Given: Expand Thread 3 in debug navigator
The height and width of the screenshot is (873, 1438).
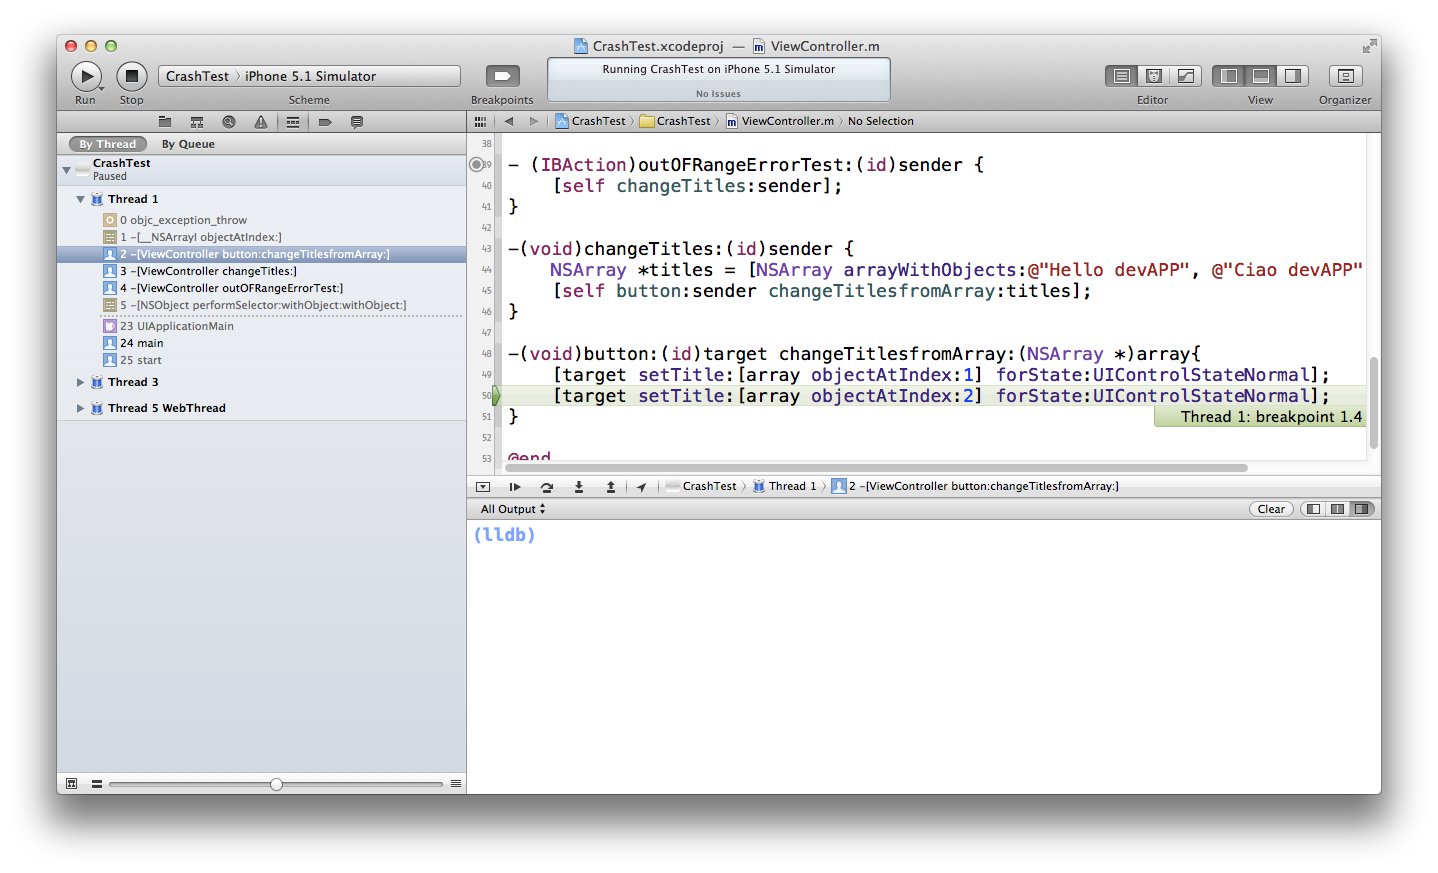Looking at the screenshot, I should pyautogui.click(x=81, y=382).
